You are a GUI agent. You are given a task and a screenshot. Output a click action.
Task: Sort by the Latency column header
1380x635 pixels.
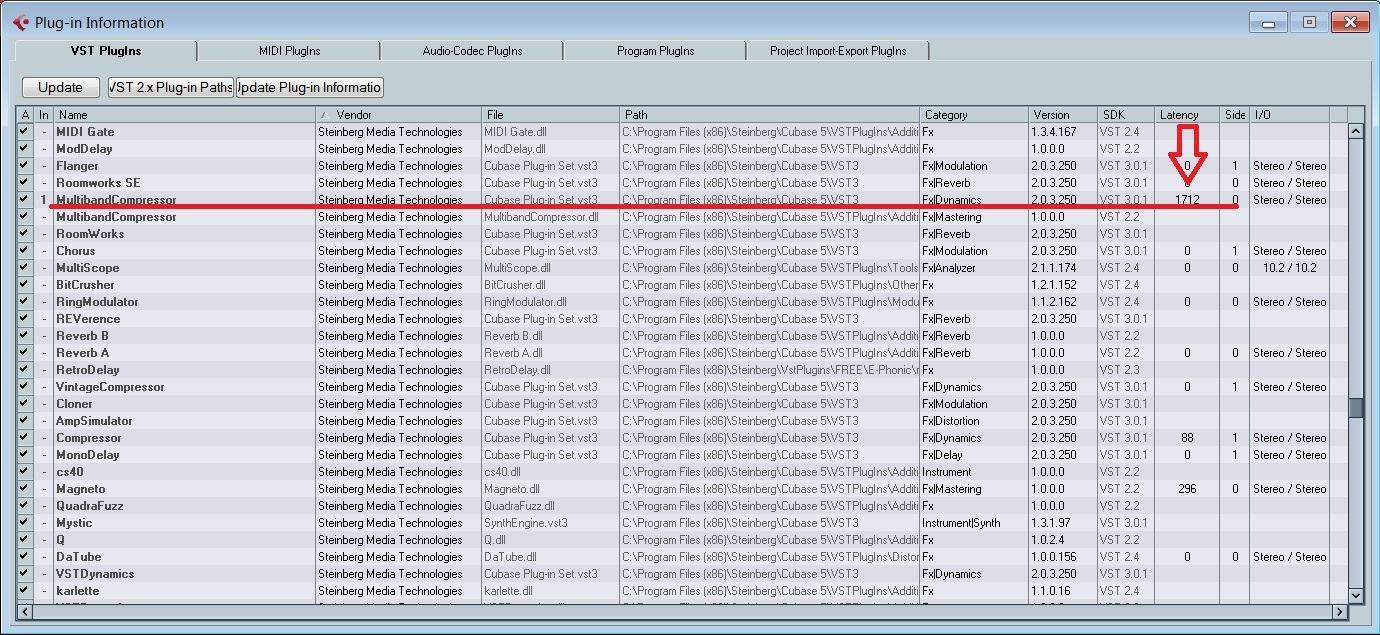click(x=1186, y=115)
